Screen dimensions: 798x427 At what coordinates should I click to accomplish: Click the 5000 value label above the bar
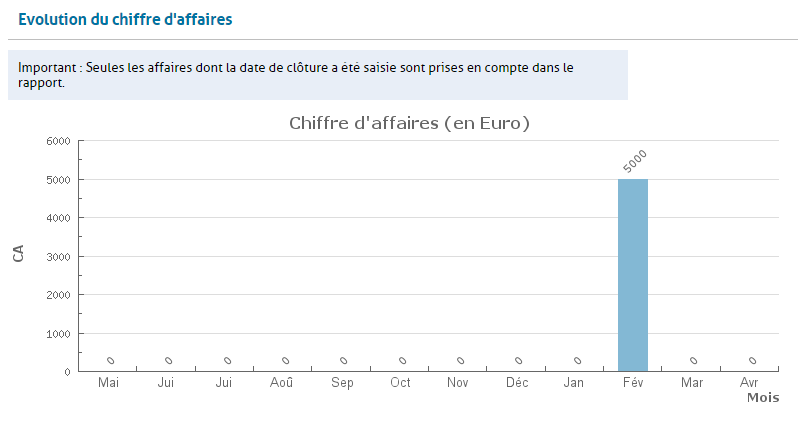click(635, 161)
